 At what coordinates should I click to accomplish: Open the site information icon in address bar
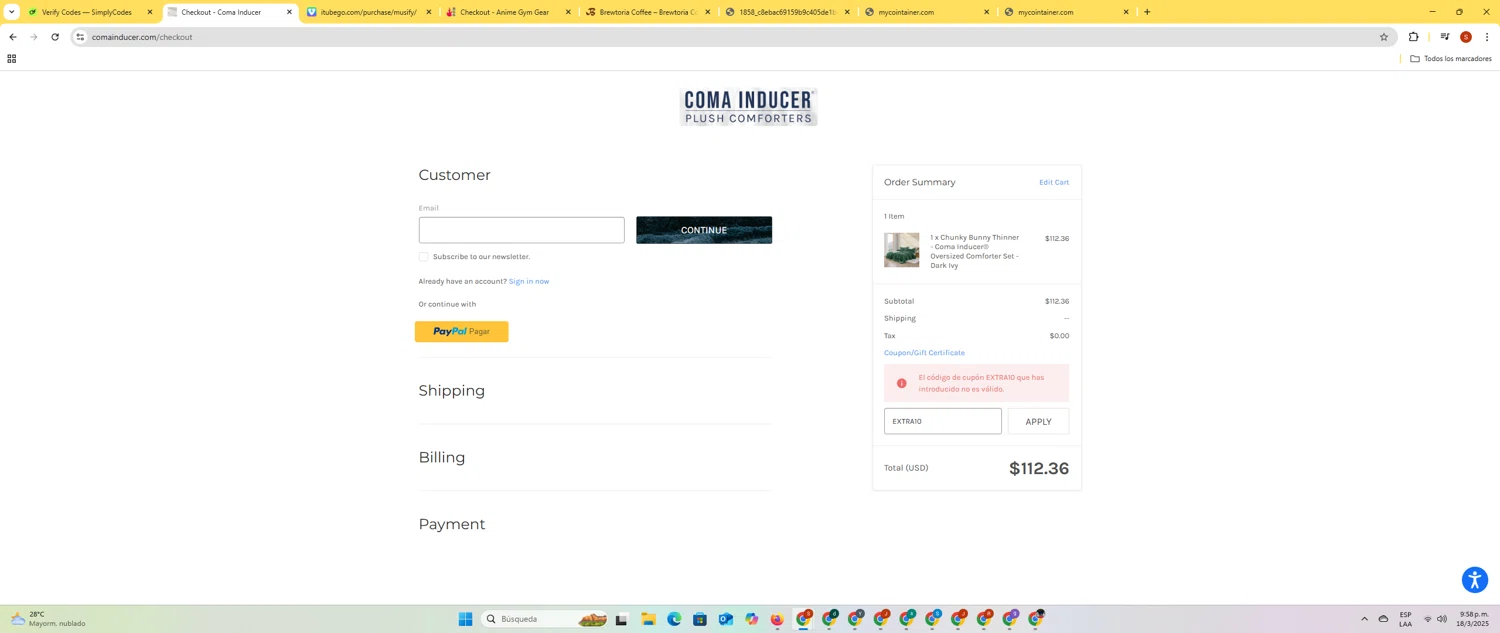tap(80, 37)
